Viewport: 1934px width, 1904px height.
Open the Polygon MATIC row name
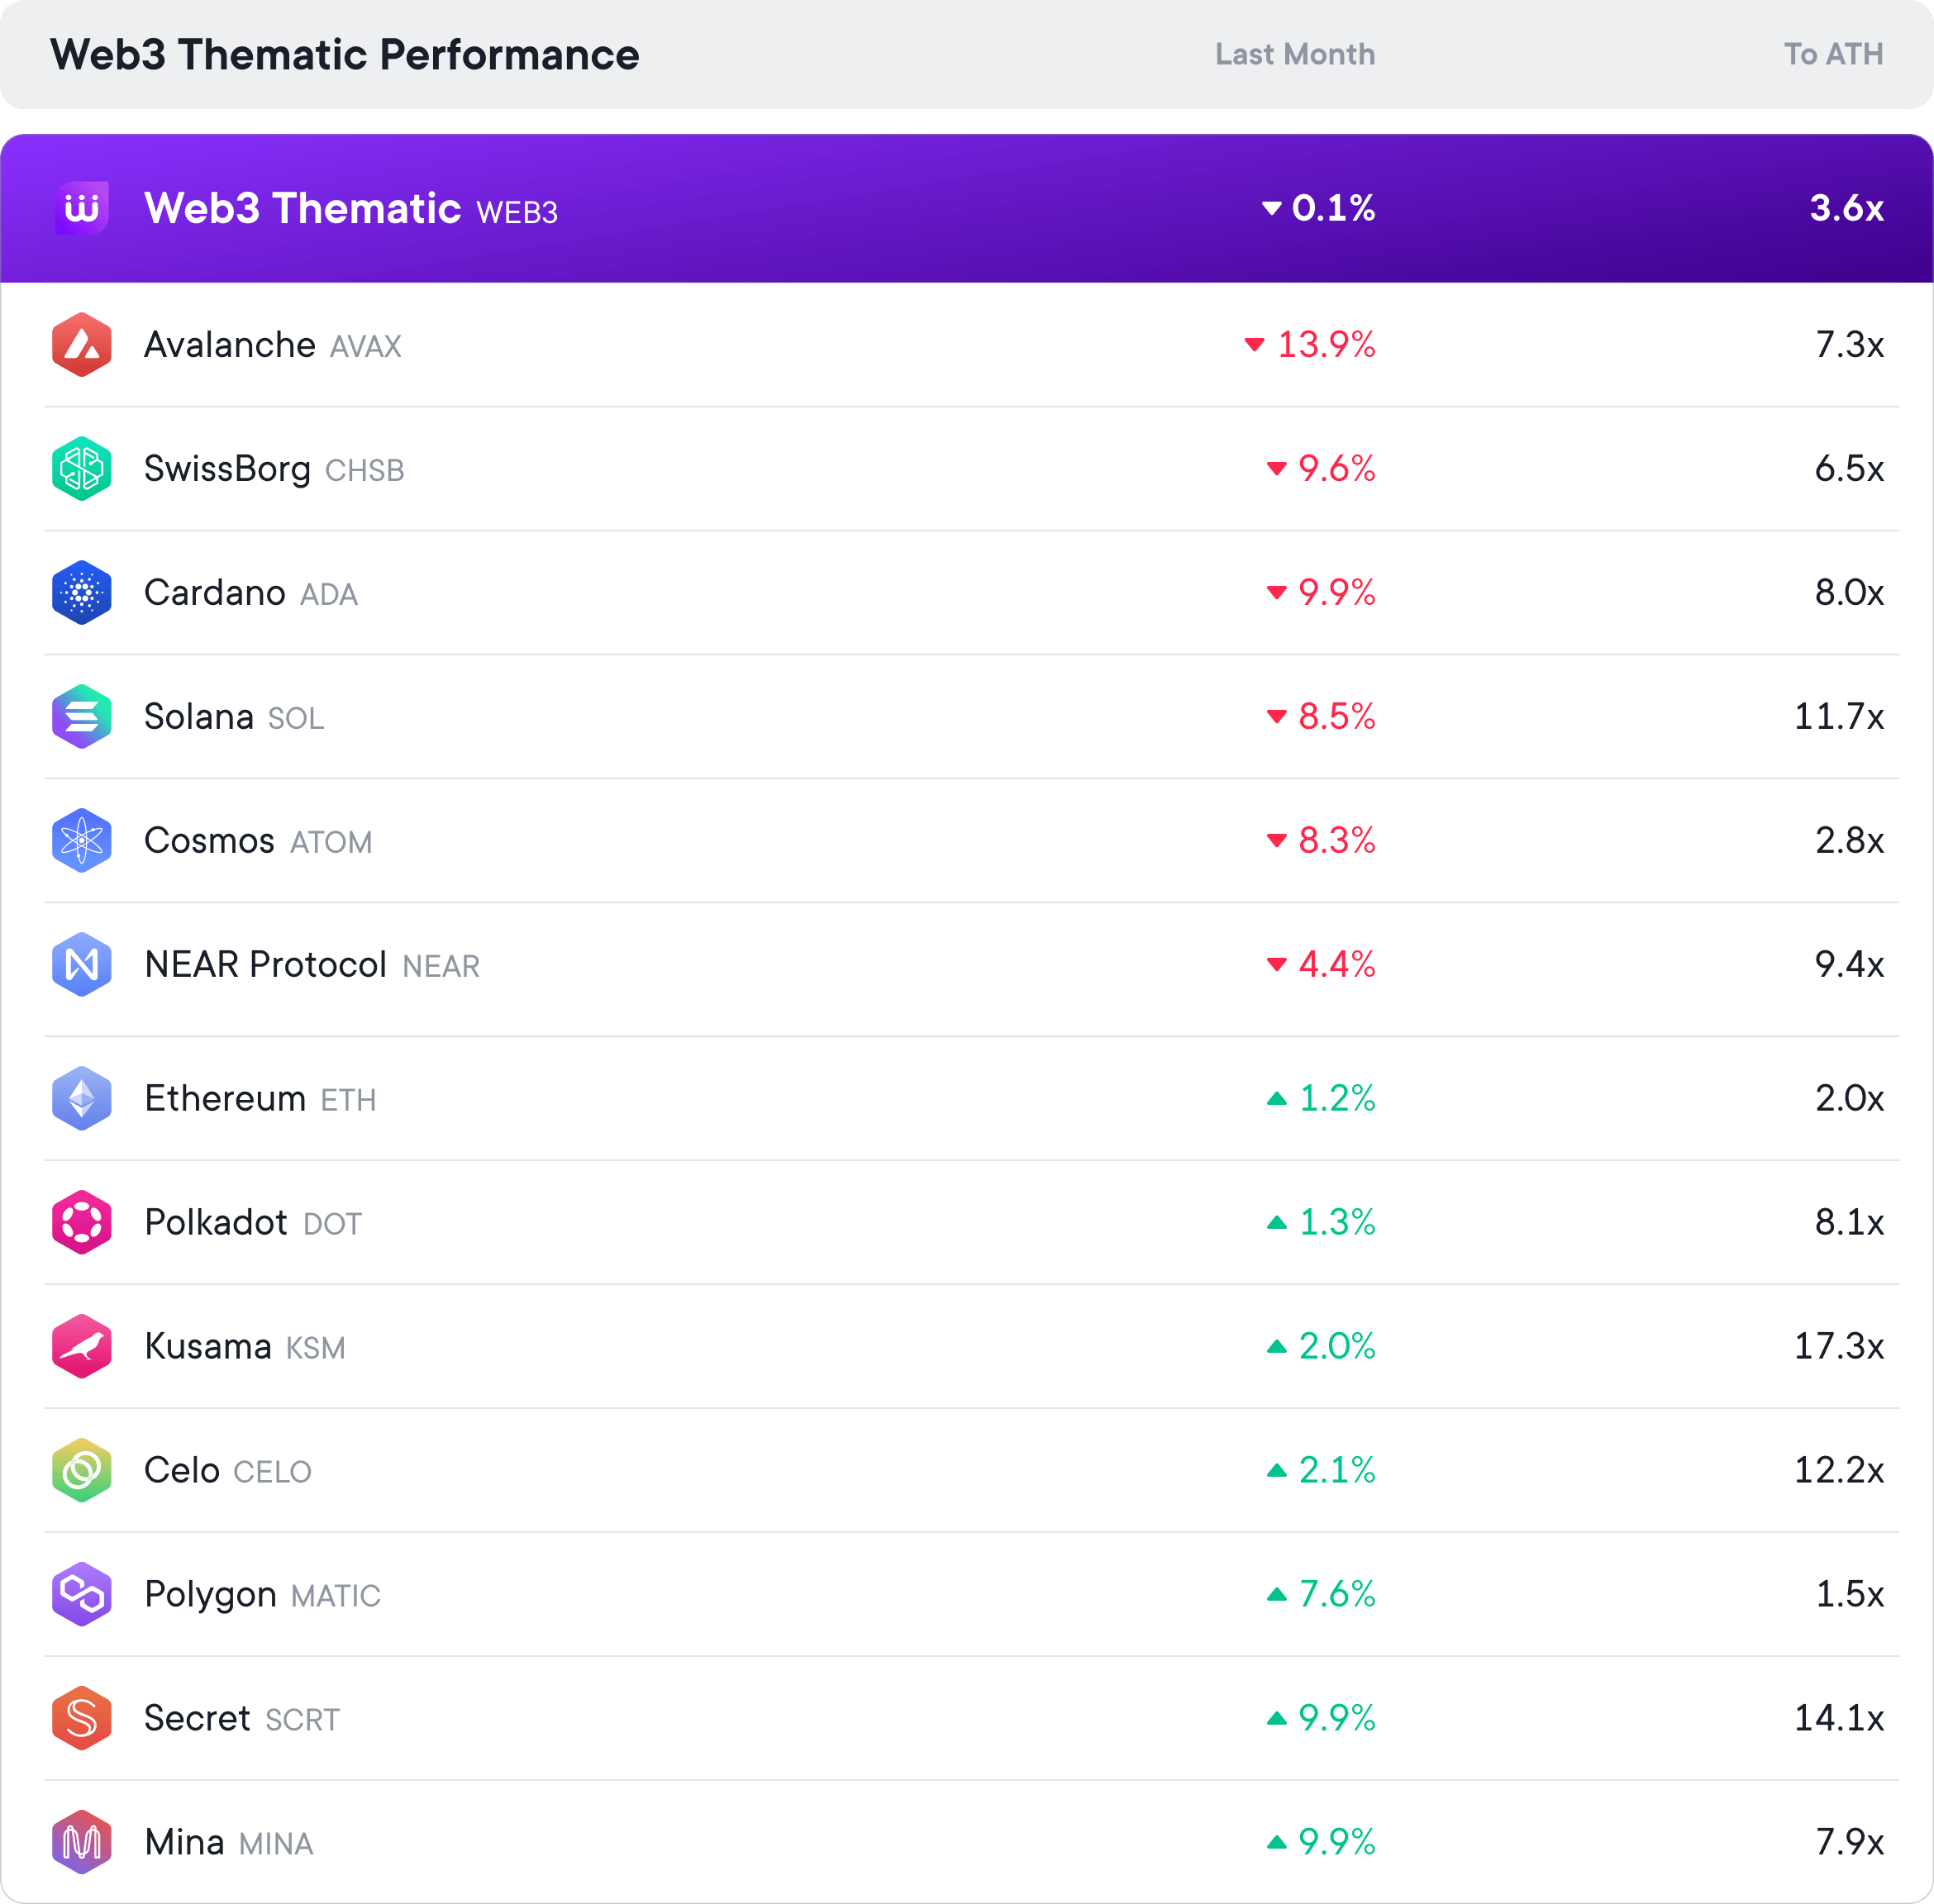pos(262,1595)
